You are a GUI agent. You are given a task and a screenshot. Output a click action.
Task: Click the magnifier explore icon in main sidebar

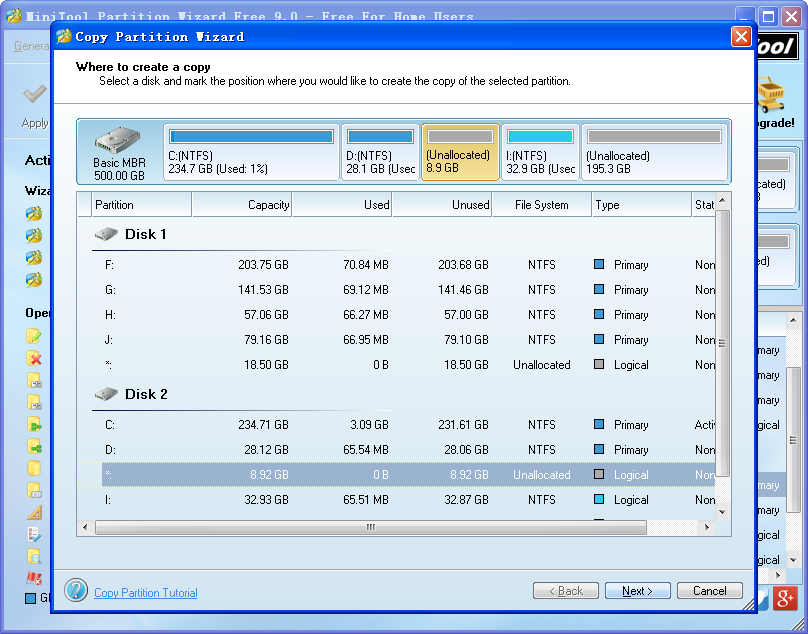click(x=34, y=557)
